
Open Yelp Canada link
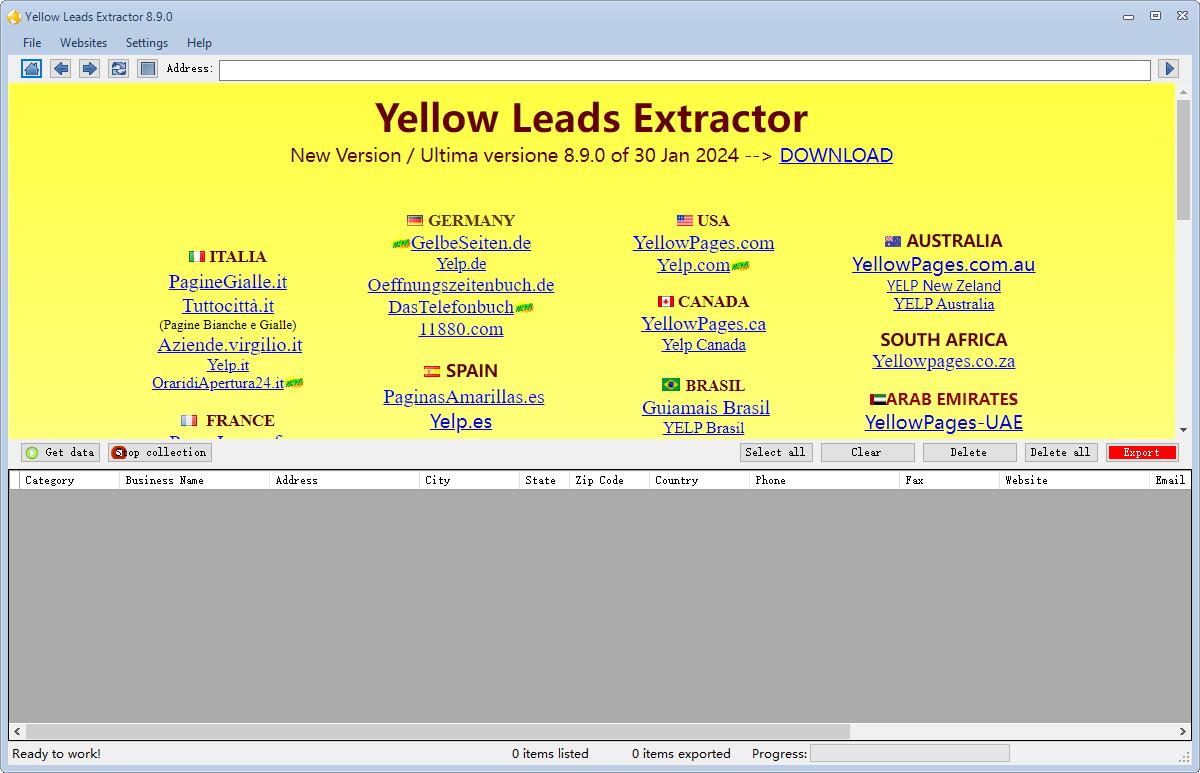704,345
